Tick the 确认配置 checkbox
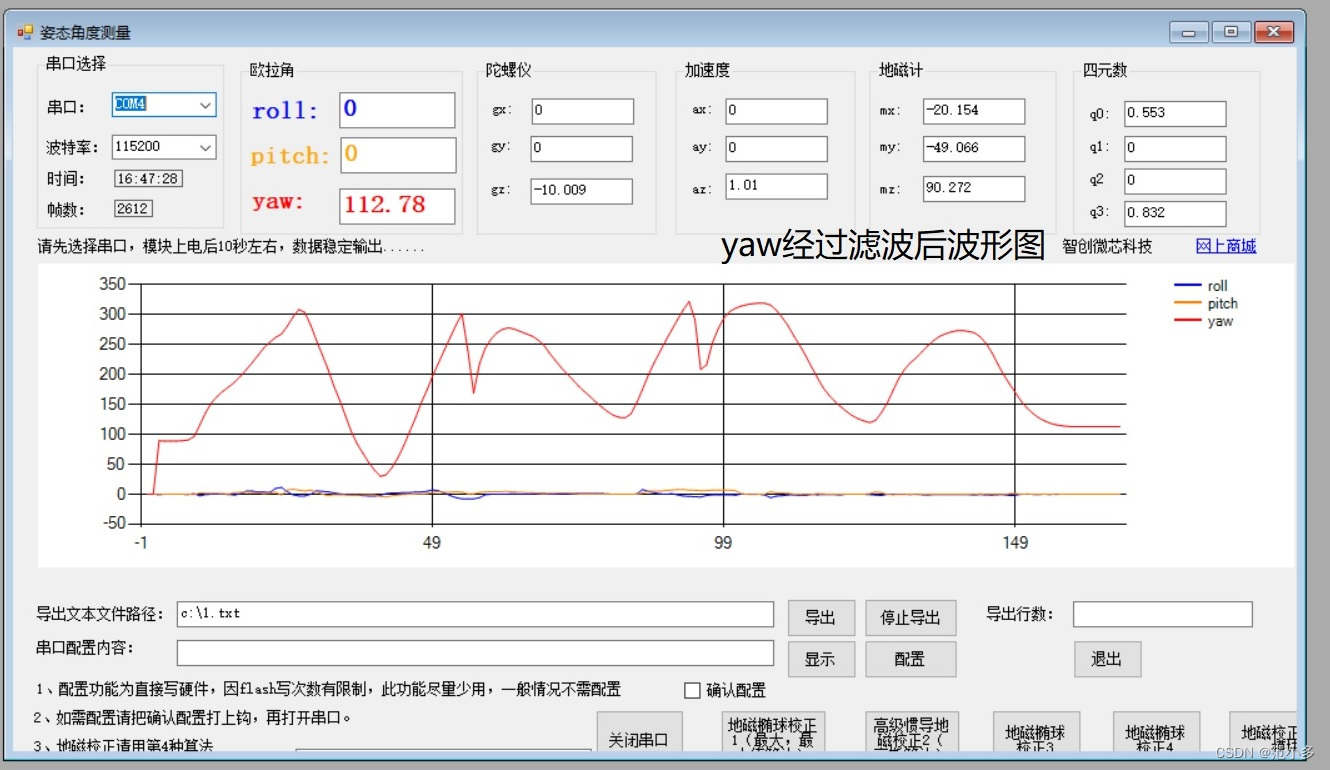The width and height of the screenshot is (1330, 770). [x=692, y=690]
